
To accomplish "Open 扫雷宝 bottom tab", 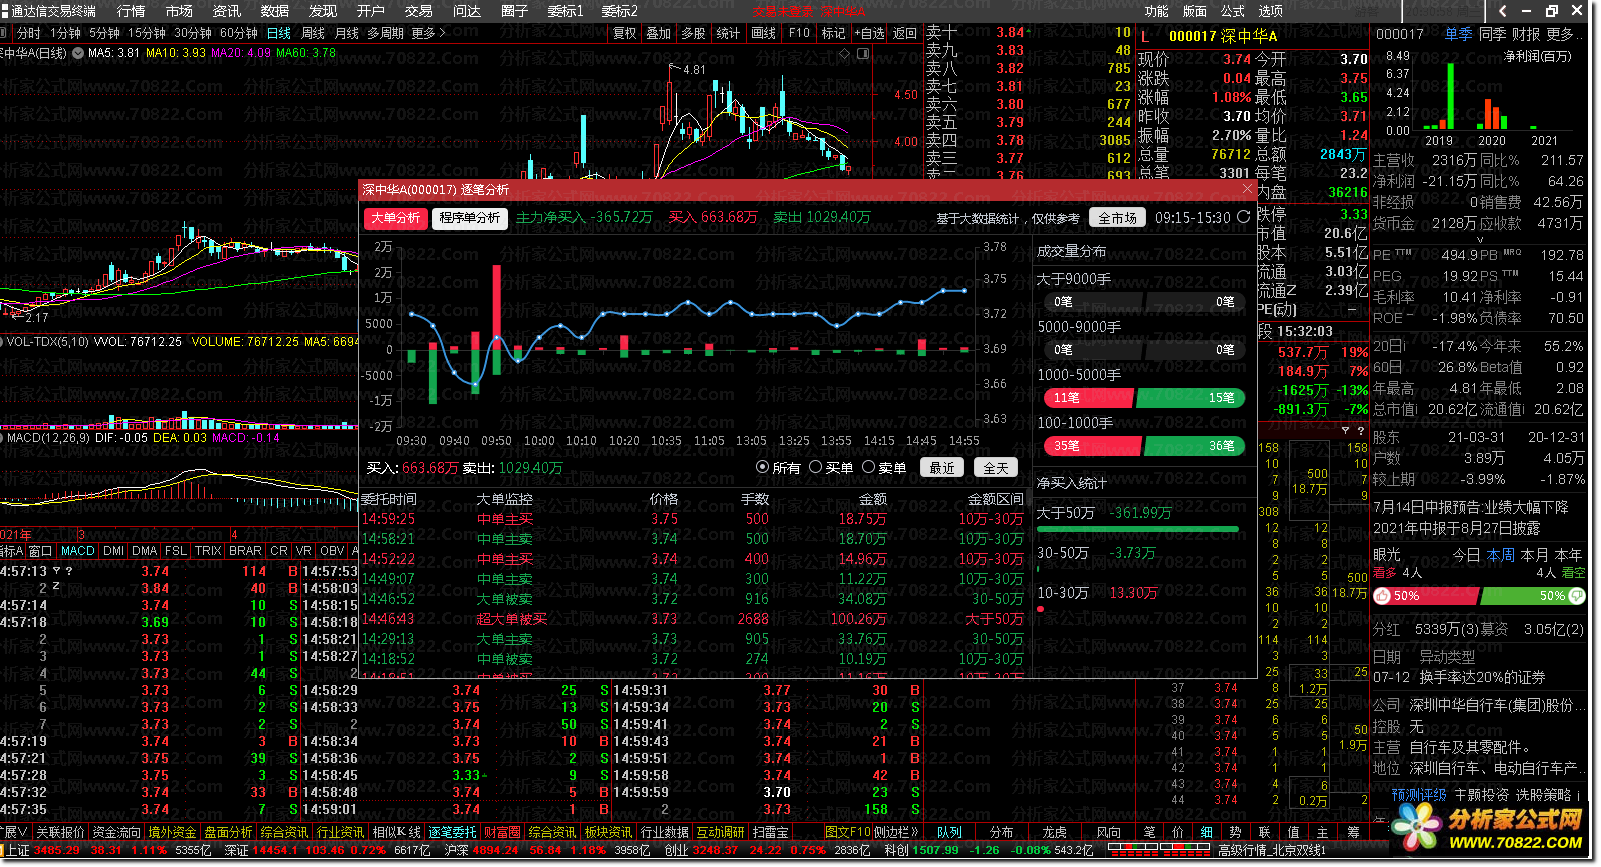I will (x=771, y=832).
